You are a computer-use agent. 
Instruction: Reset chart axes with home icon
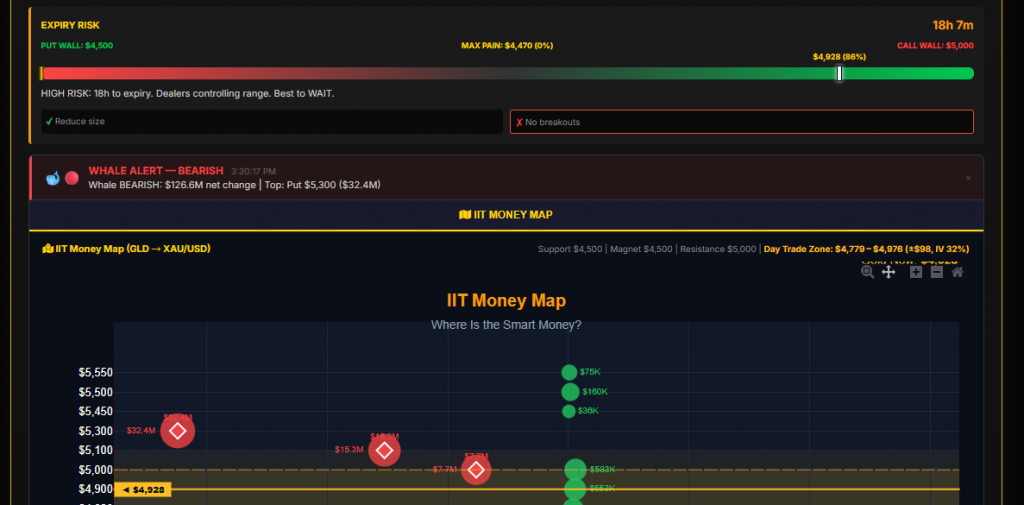(958, 272)
